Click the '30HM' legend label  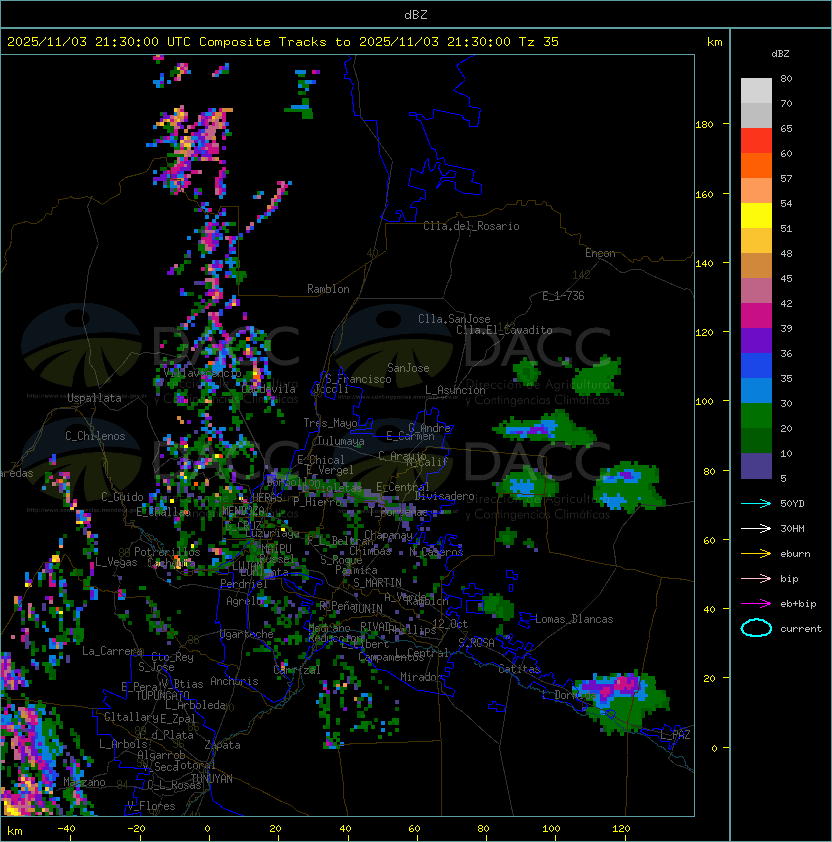(x=792, y=529)
